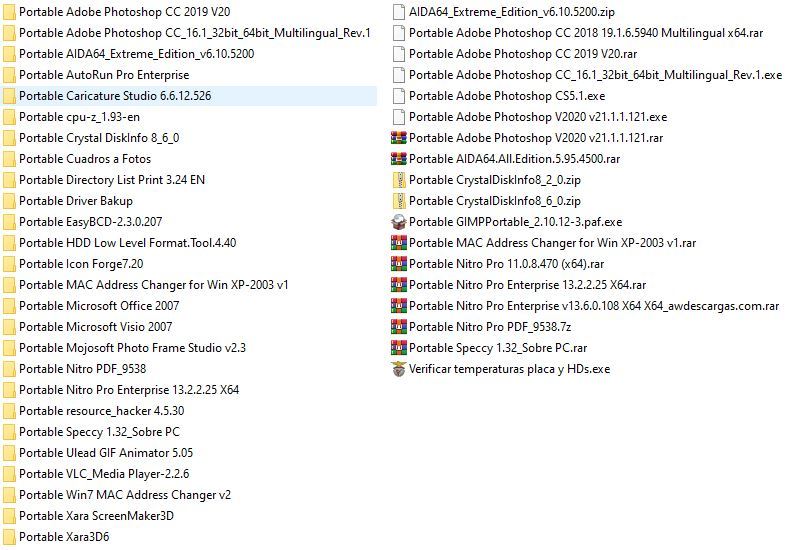
Task: Click folder icon of Portable resource_hacker 4.5.30
Action: point(9,411)
